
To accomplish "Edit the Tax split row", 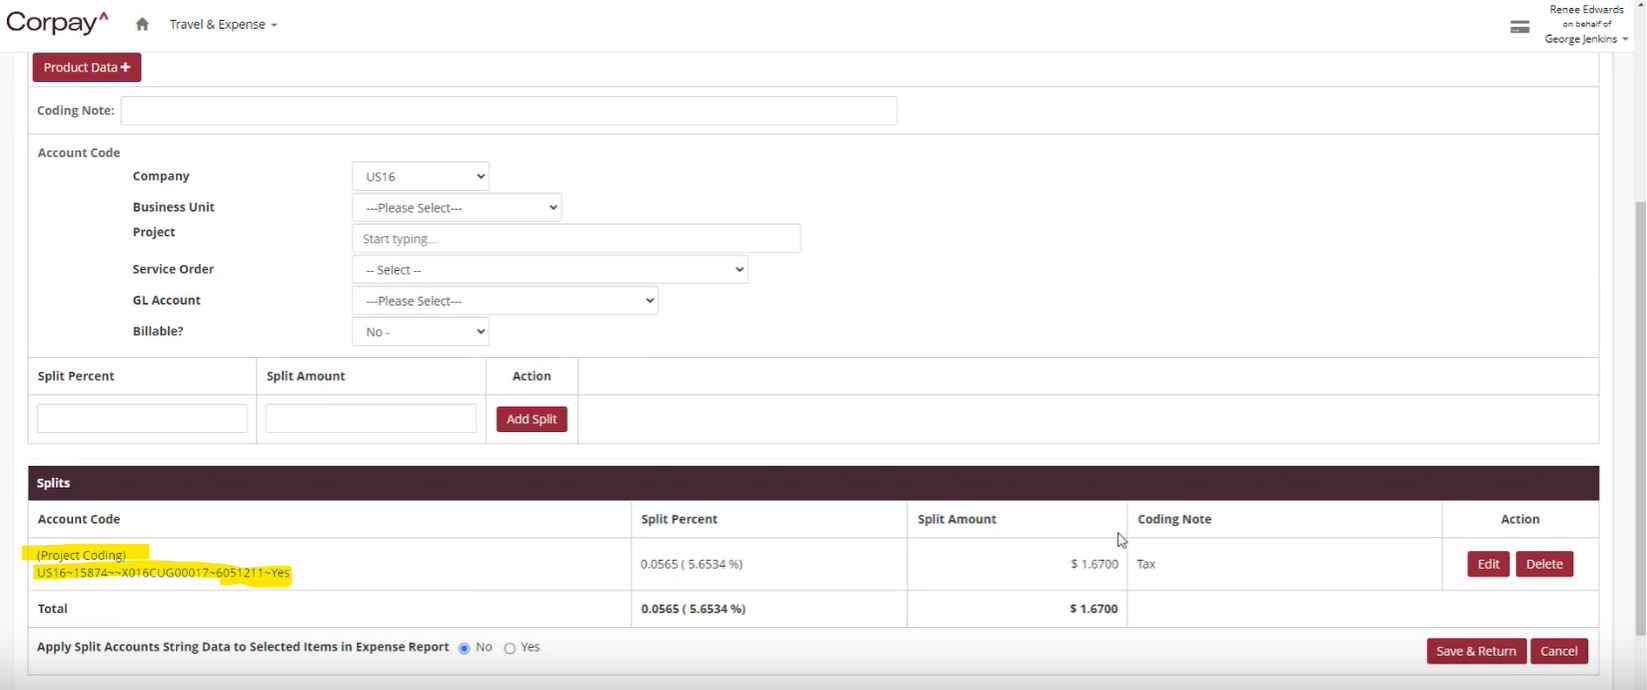I will (x=1488, y=564).
